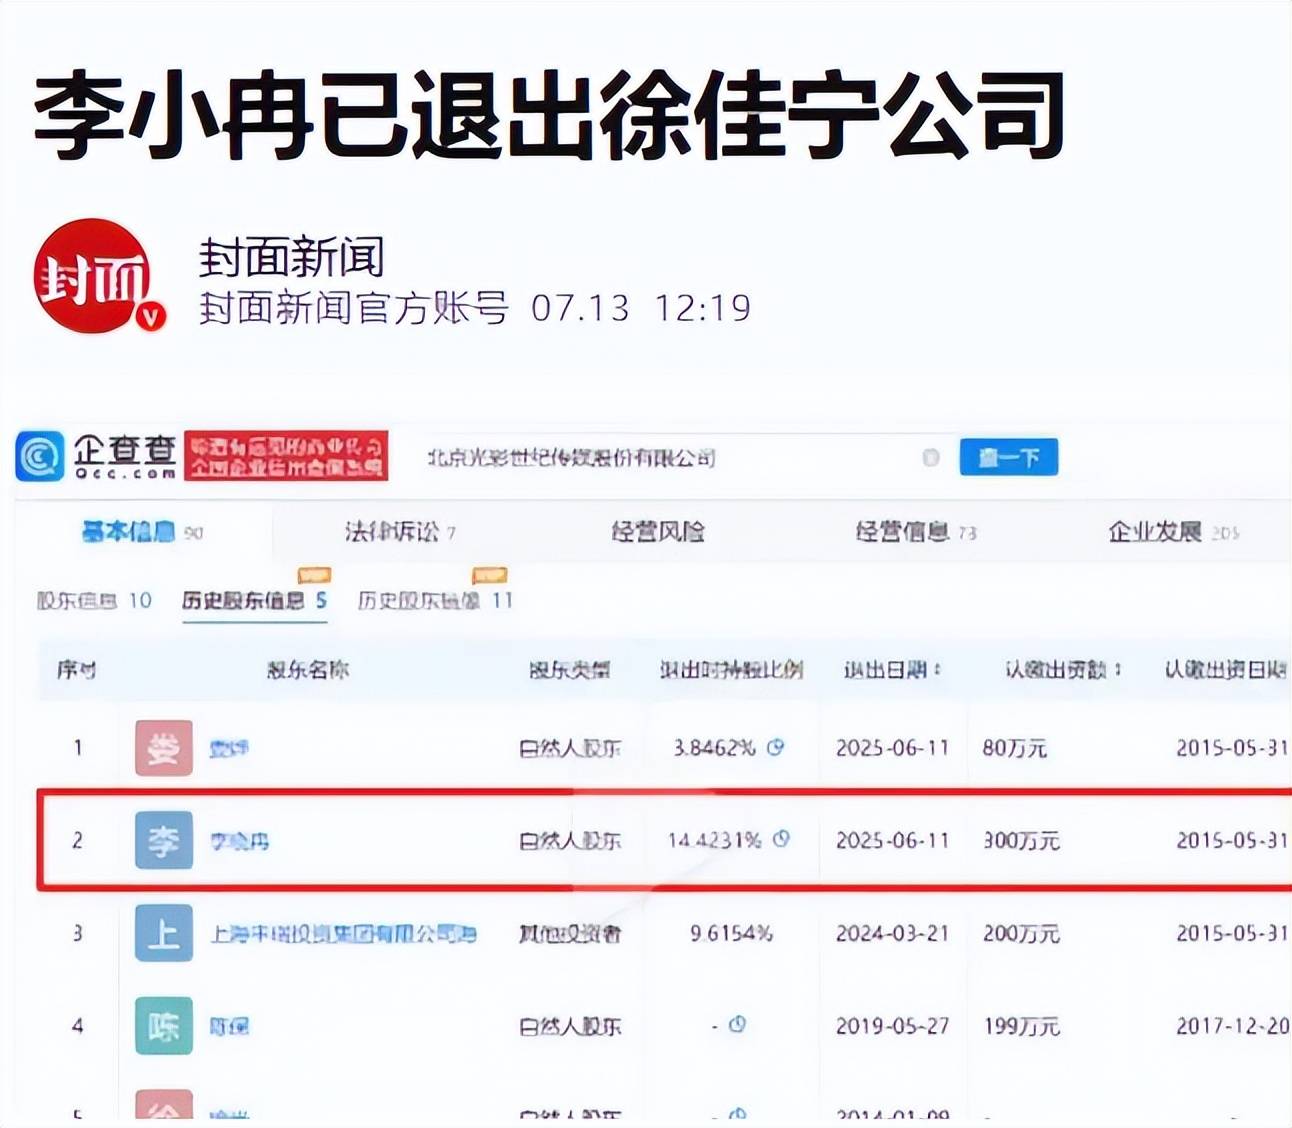Switch to the 经营风险 tab
The height and width of the screenshot is (1128, 1292).
(x=658, y=531)
